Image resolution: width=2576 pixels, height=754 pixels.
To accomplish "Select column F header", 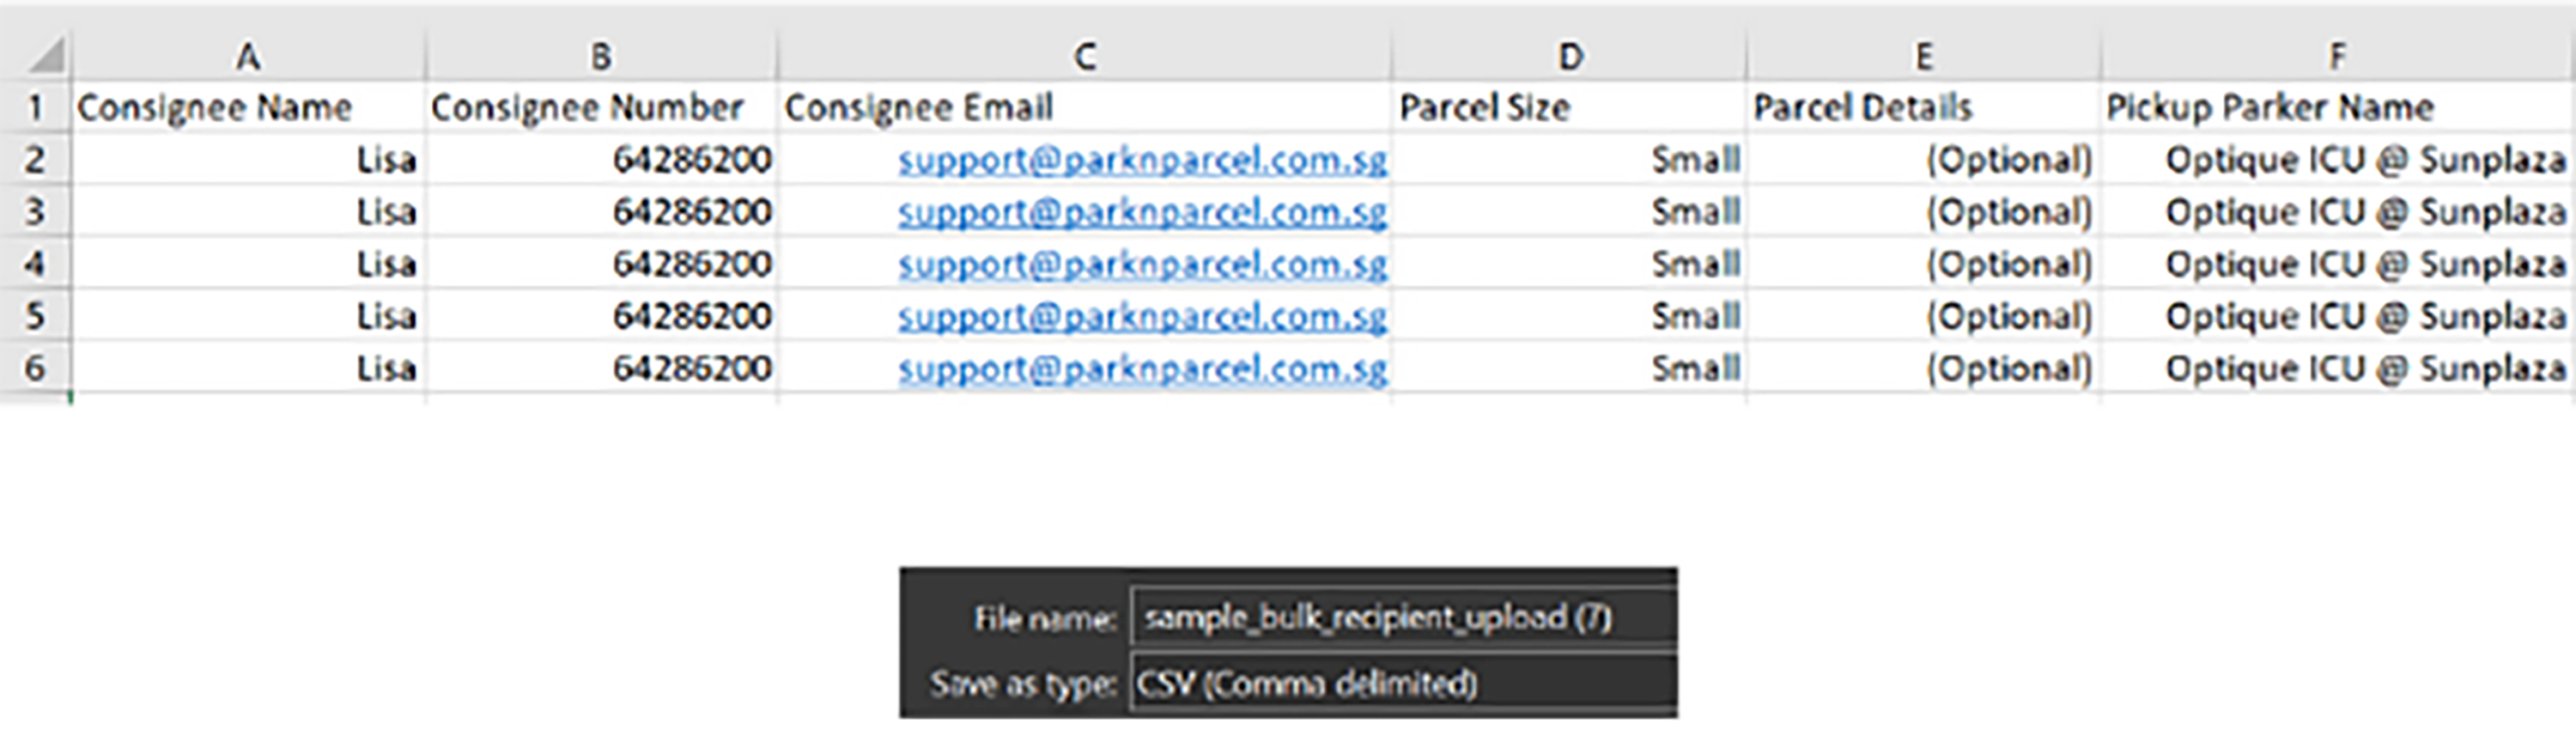I will [x=2336, y=57].
